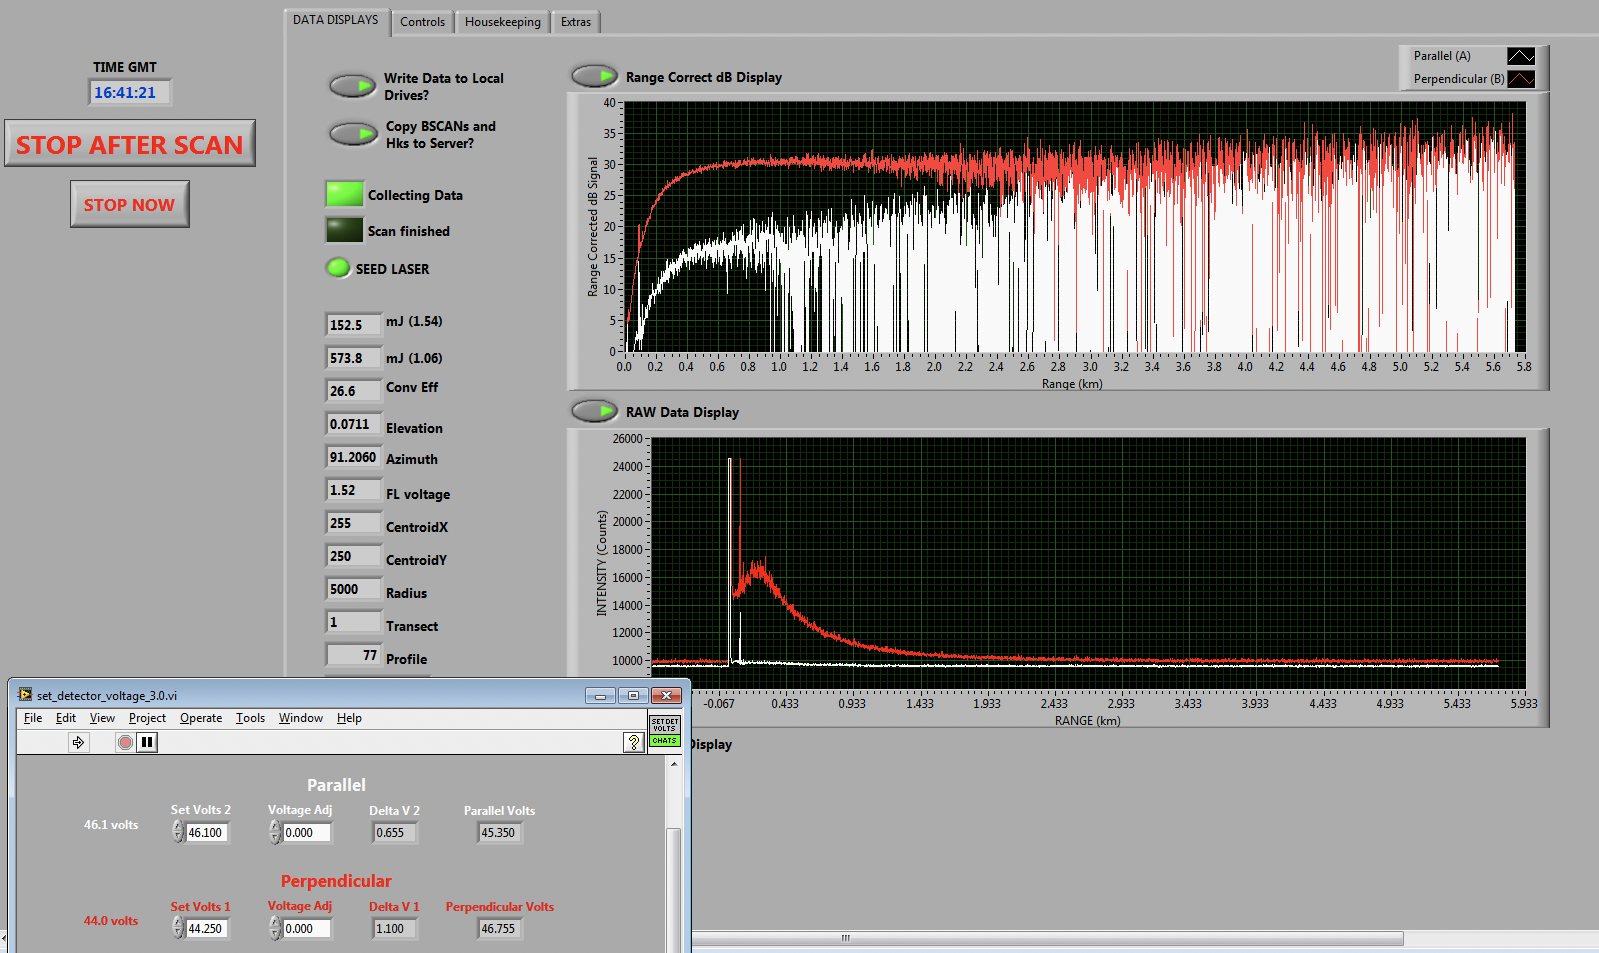Toggle the Range Correct dB Display switch
1599x953 pixels.
(x=594, y=76)
